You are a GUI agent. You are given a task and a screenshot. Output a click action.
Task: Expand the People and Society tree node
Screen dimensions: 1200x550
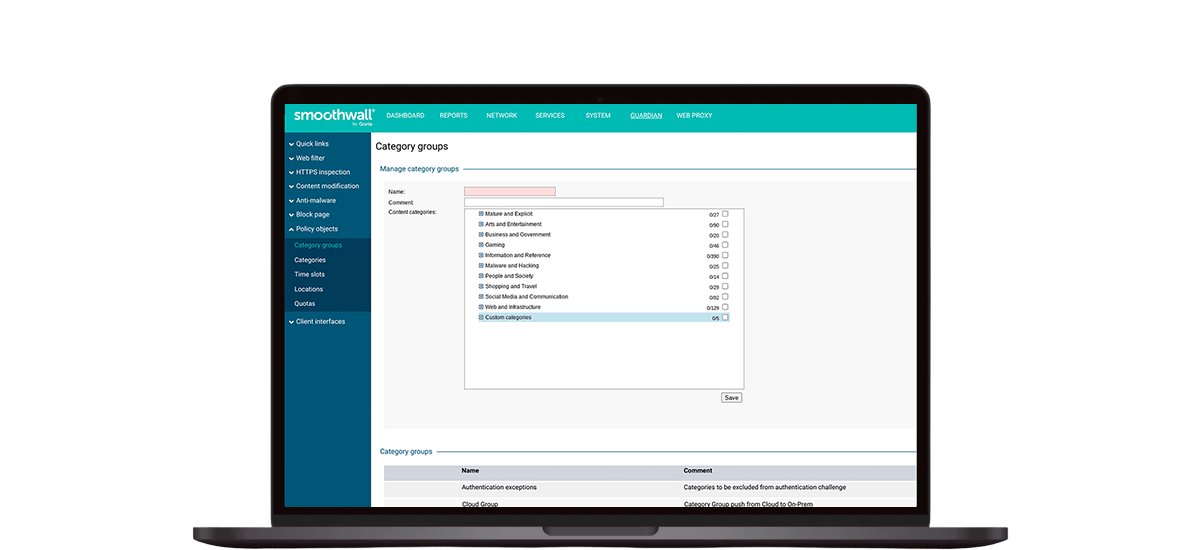coord(481,276)
